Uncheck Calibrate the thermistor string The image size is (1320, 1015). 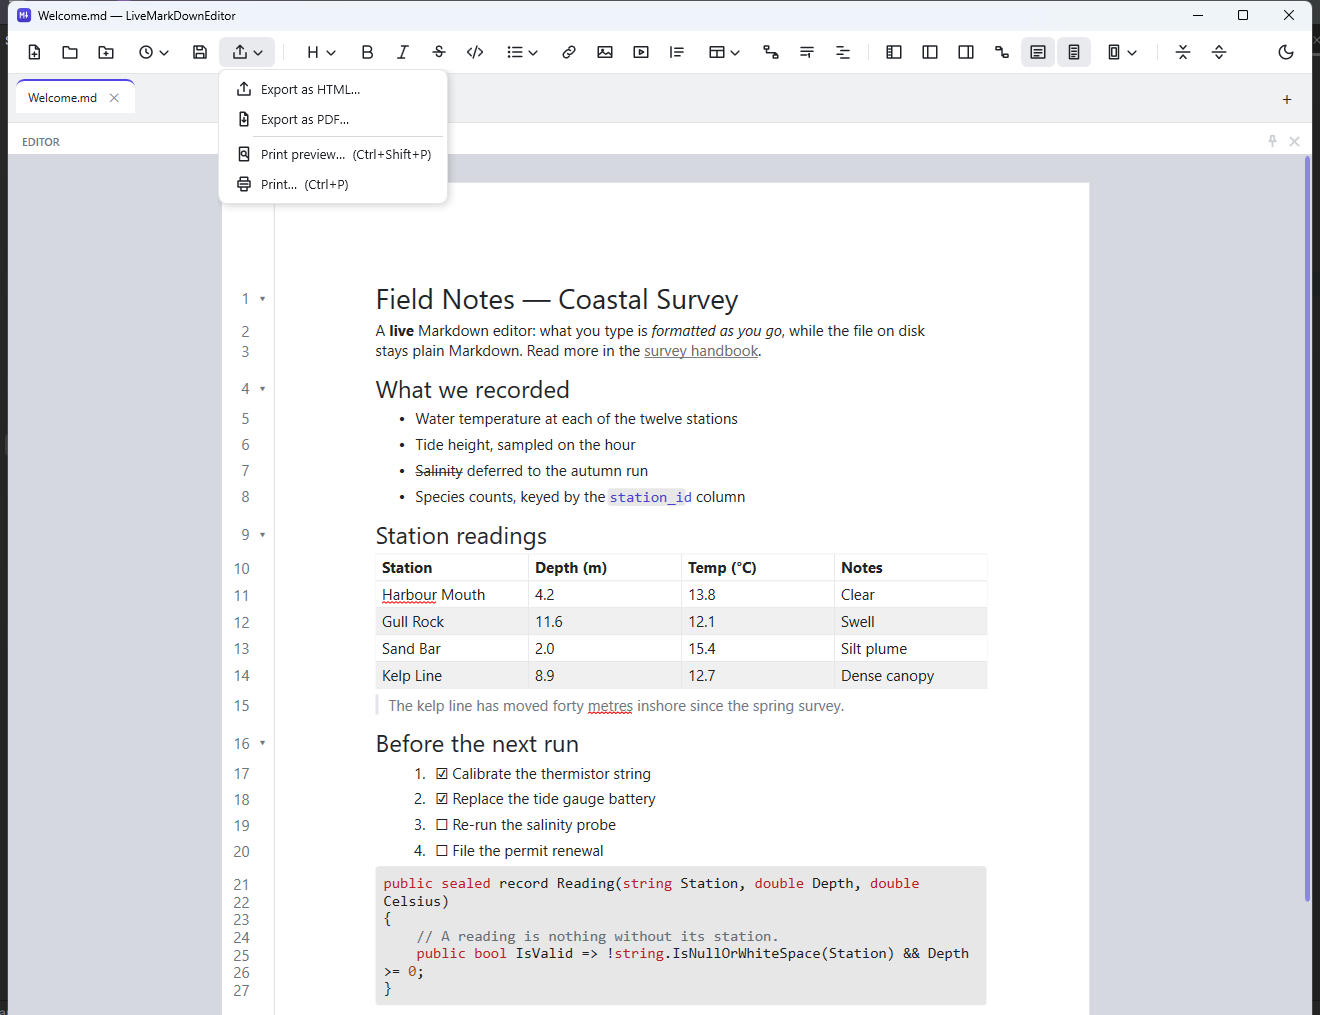point(442,774)
